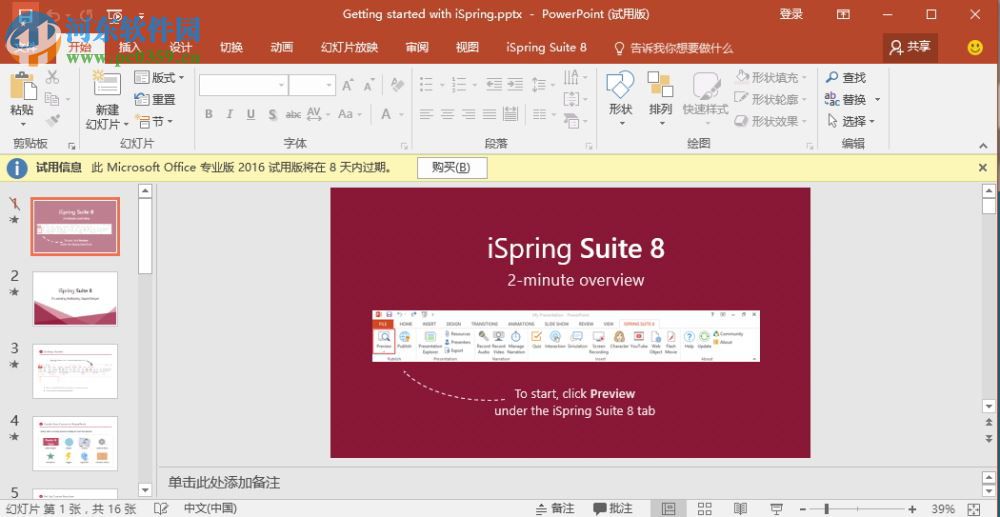Image resolution: width=1000 pixels, height=517 pixels.
Task: Click the Decrease Font Size icon
Action: pos(369,85)
